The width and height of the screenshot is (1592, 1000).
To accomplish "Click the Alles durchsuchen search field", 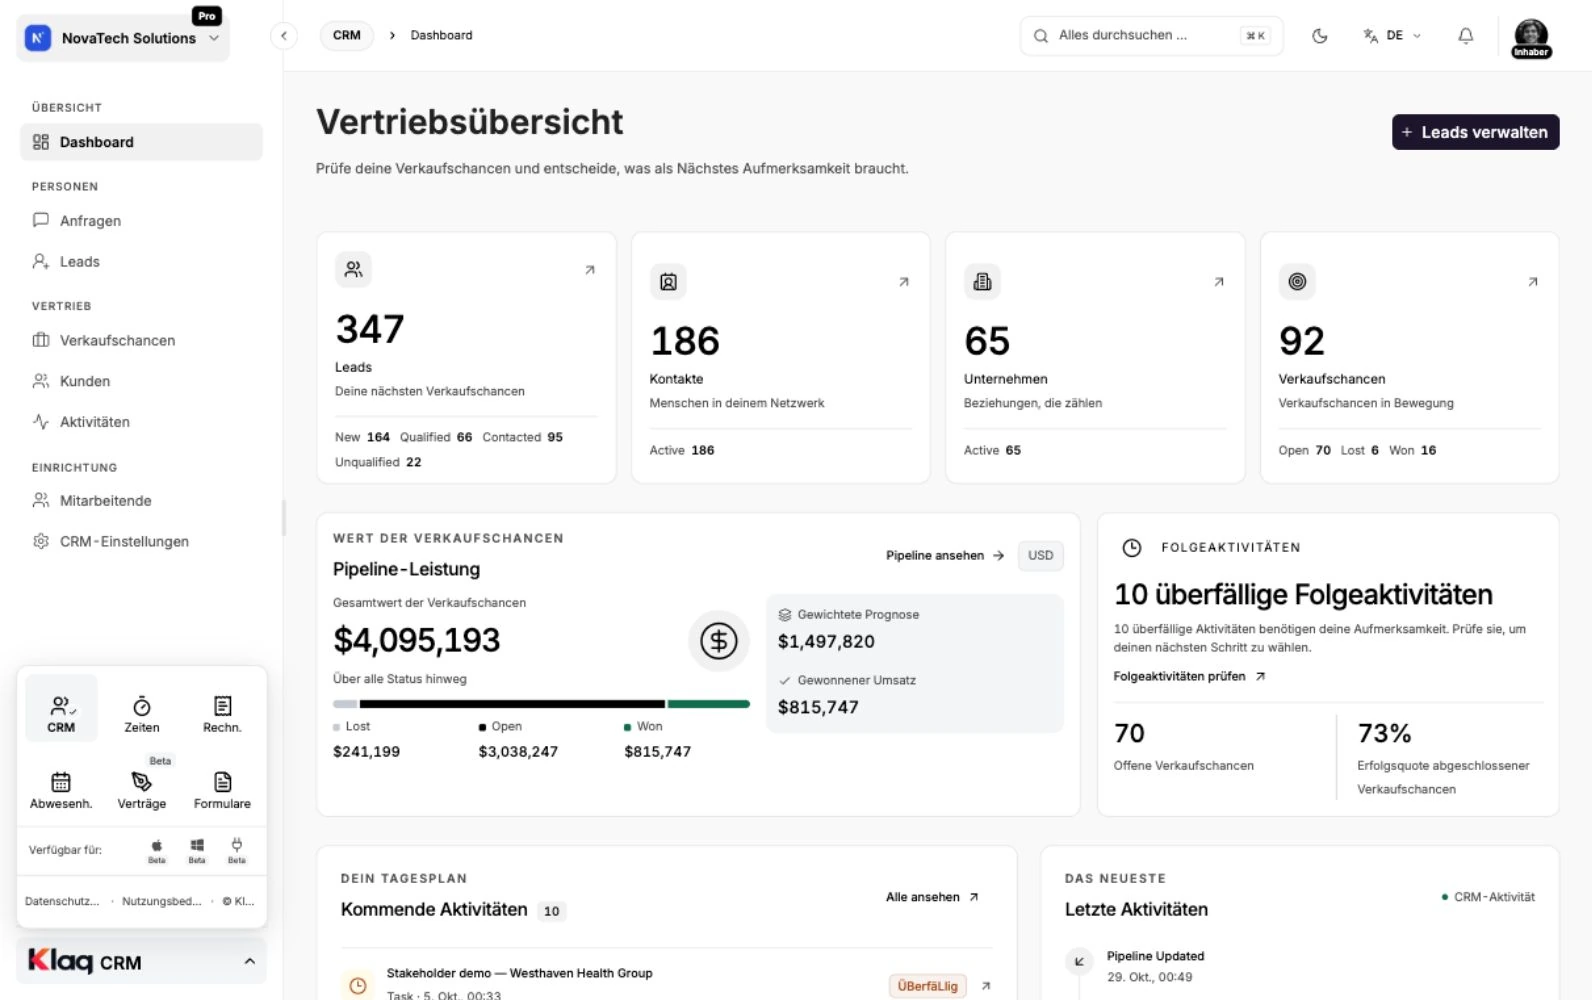I will (x=1151, y=36).
